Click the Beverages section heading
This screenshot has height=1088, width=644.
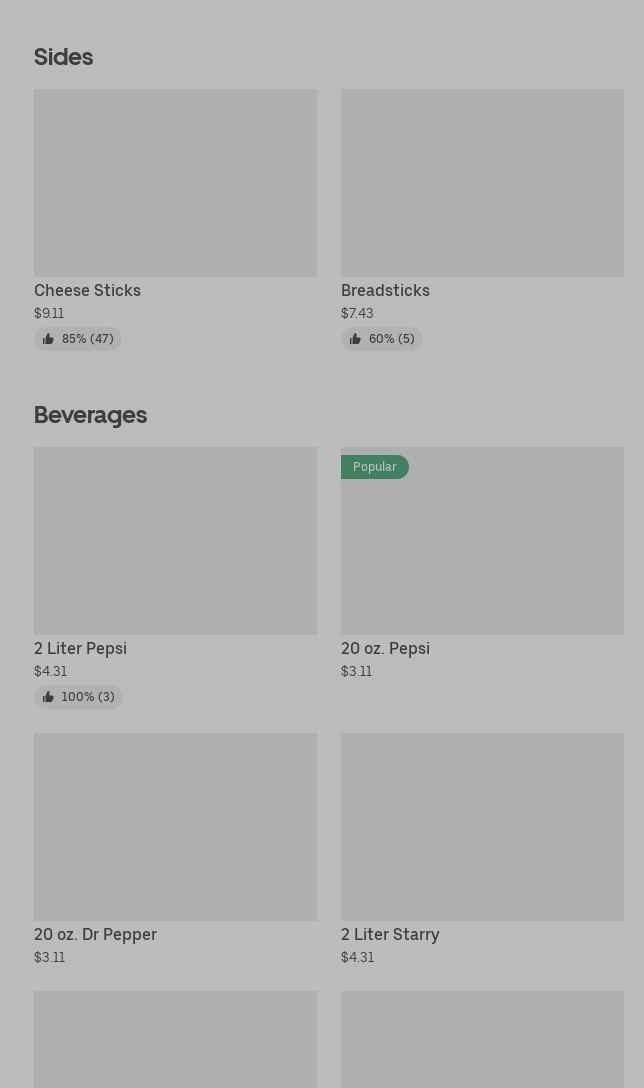[90, 415]
